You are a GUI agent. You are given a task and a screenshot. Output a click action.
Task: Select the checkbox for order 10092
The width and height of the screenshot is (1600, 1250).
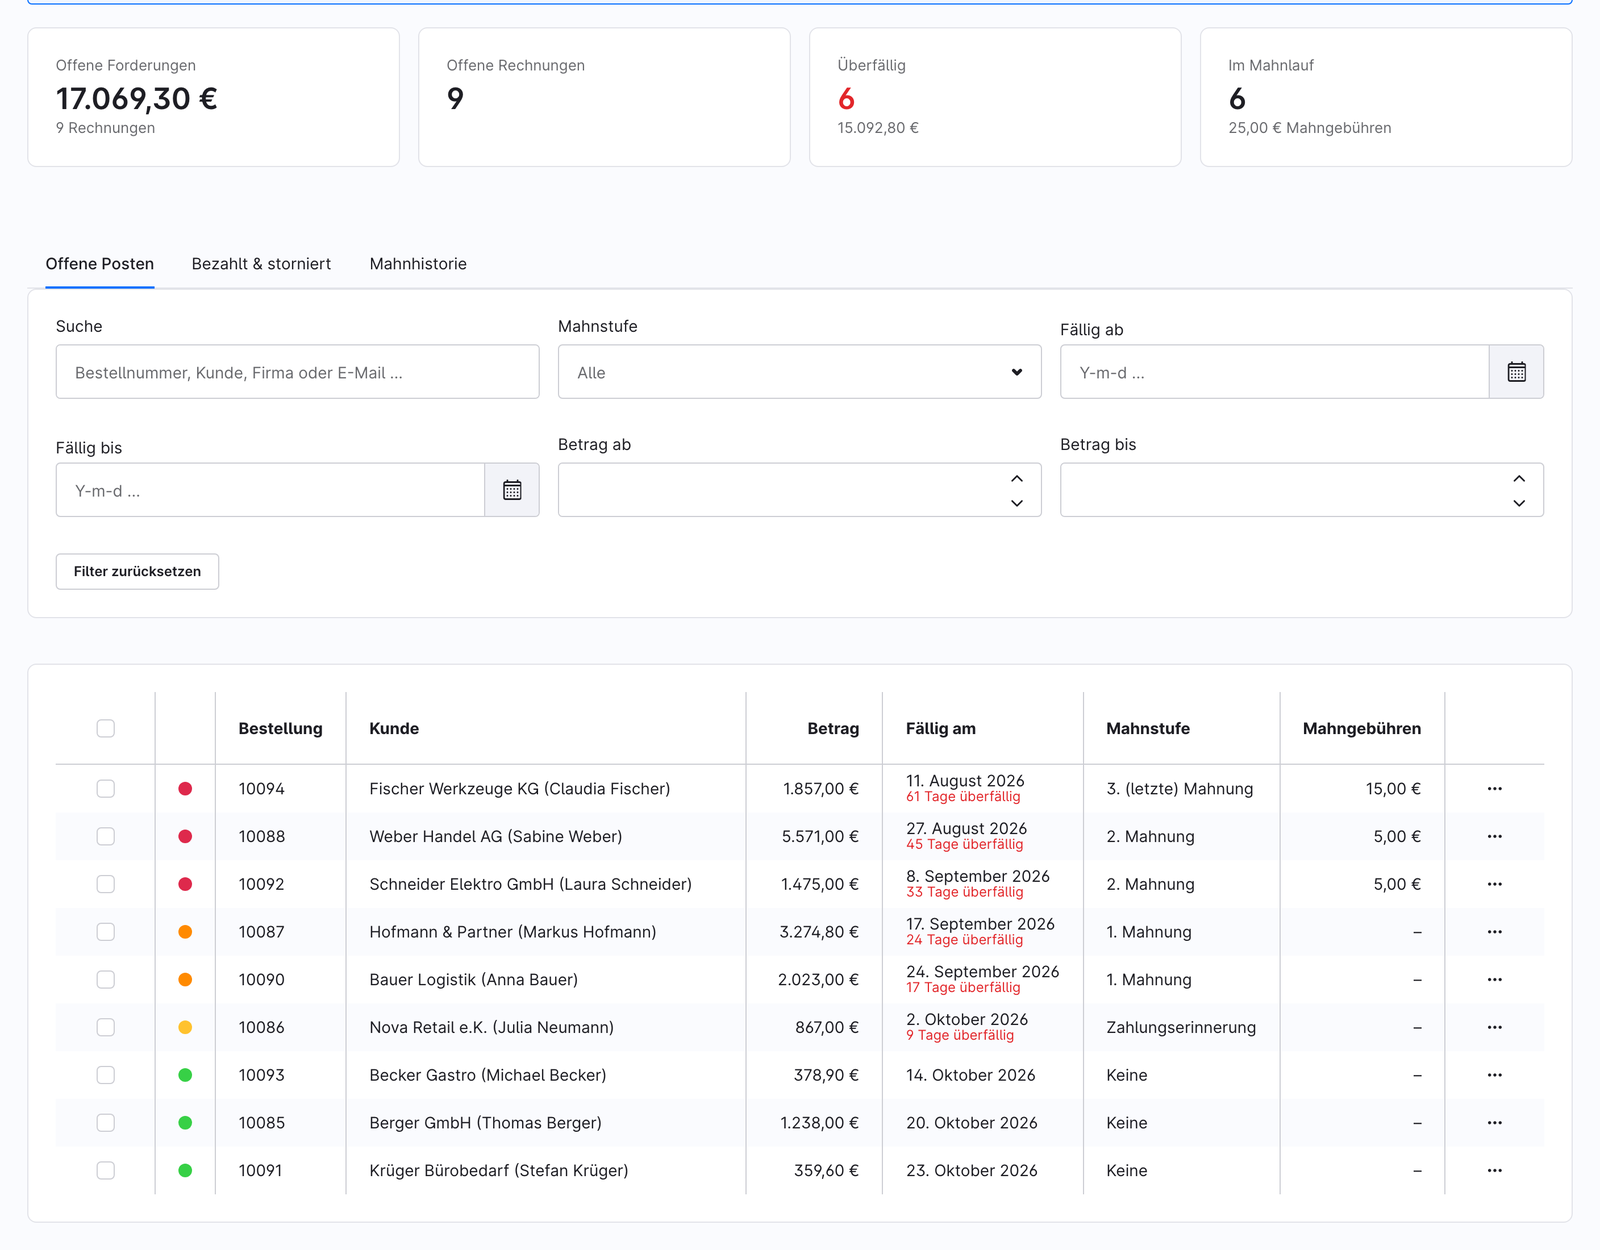click(x=105, y=884)
